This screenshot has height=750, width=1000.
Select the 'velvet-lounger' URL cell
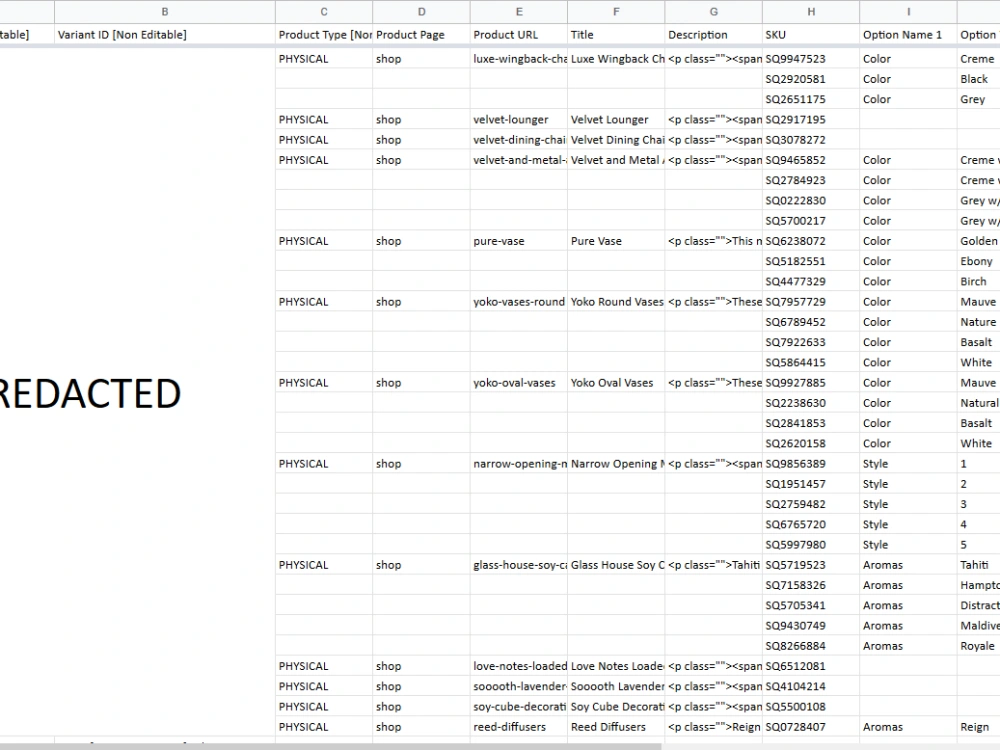pyautogui.click(x=519, y=120)
